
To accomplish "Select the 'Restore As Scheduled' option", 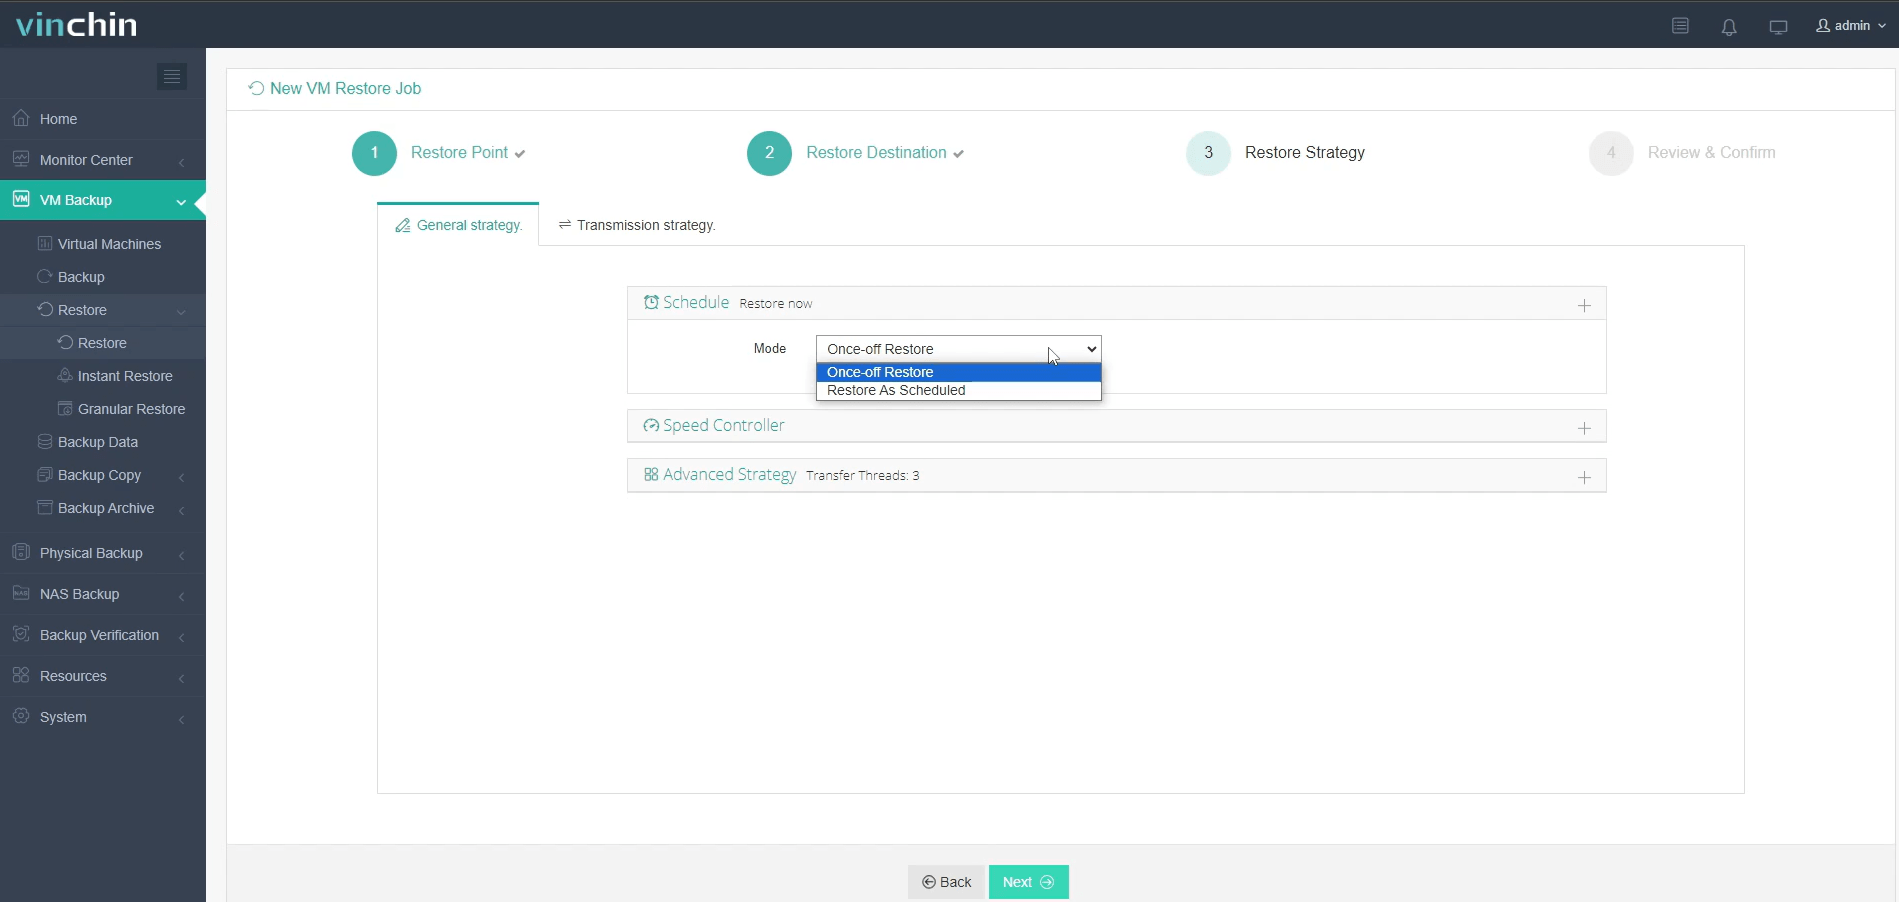I will point(896,391).
